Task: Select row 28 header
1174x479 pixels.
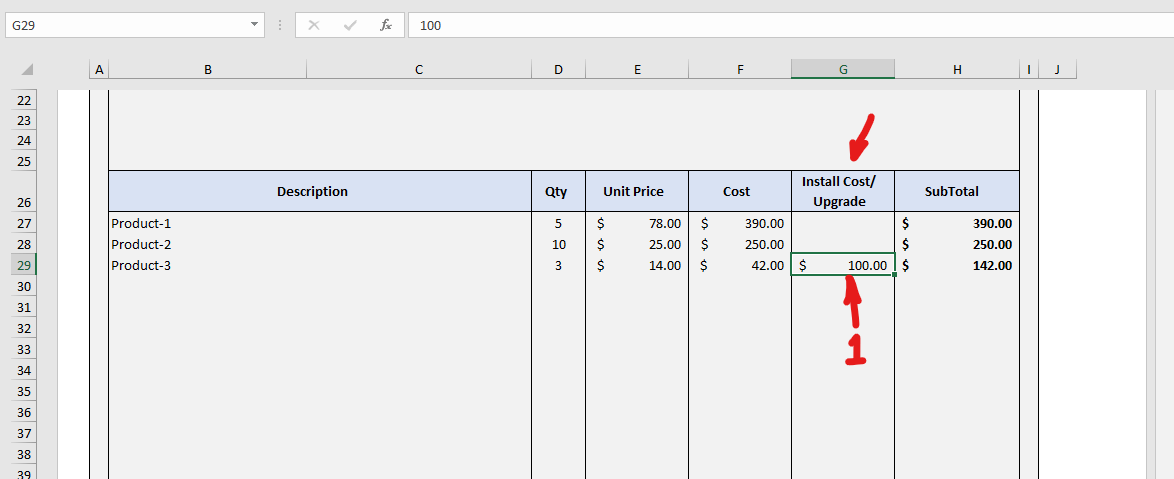Action: [x=24, y=244]
